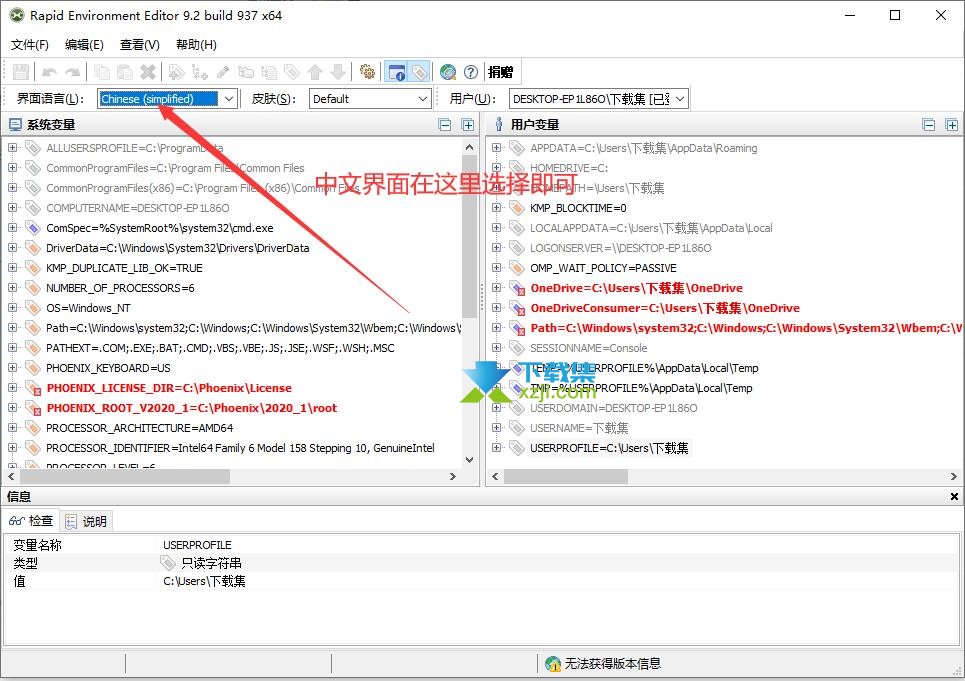Expand all user variables with plus icon

click(x=951, y=125)
